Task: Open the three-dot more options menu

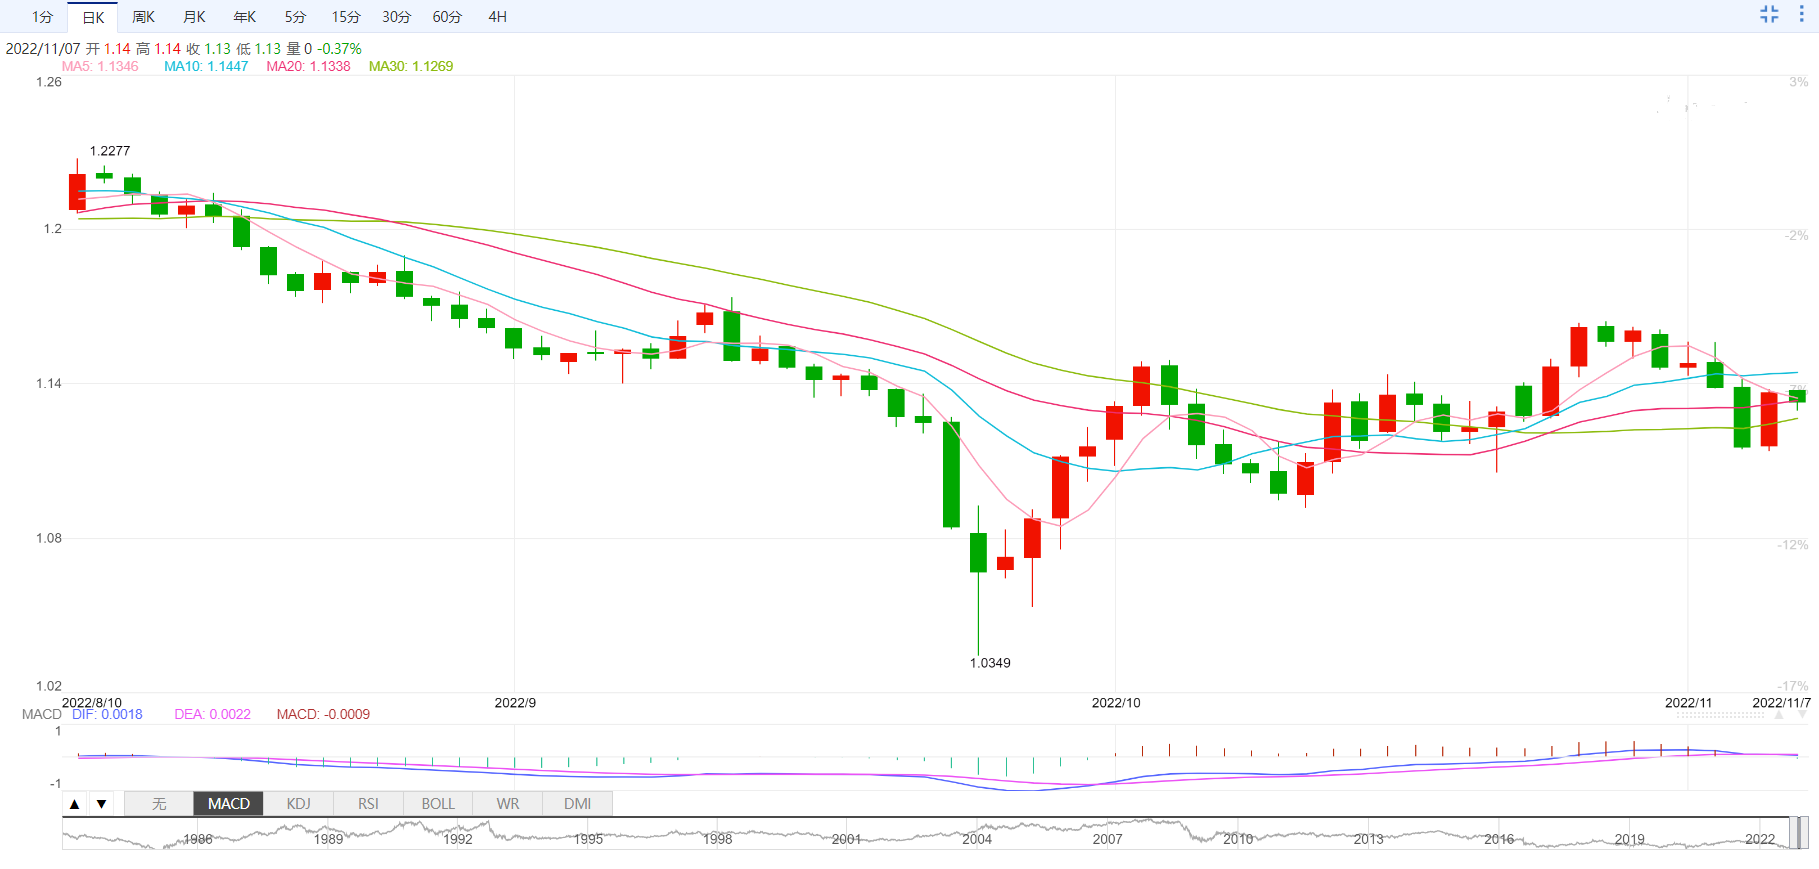Action: coord(1801,14)
